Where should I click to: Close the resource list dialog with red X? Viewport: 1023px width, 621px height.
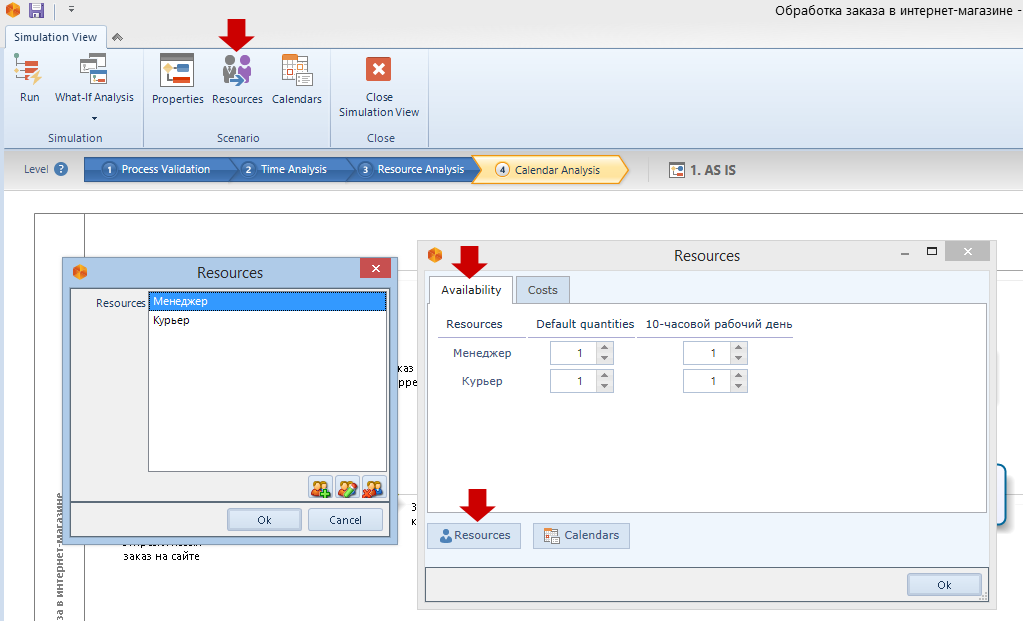tap(375, 268)
